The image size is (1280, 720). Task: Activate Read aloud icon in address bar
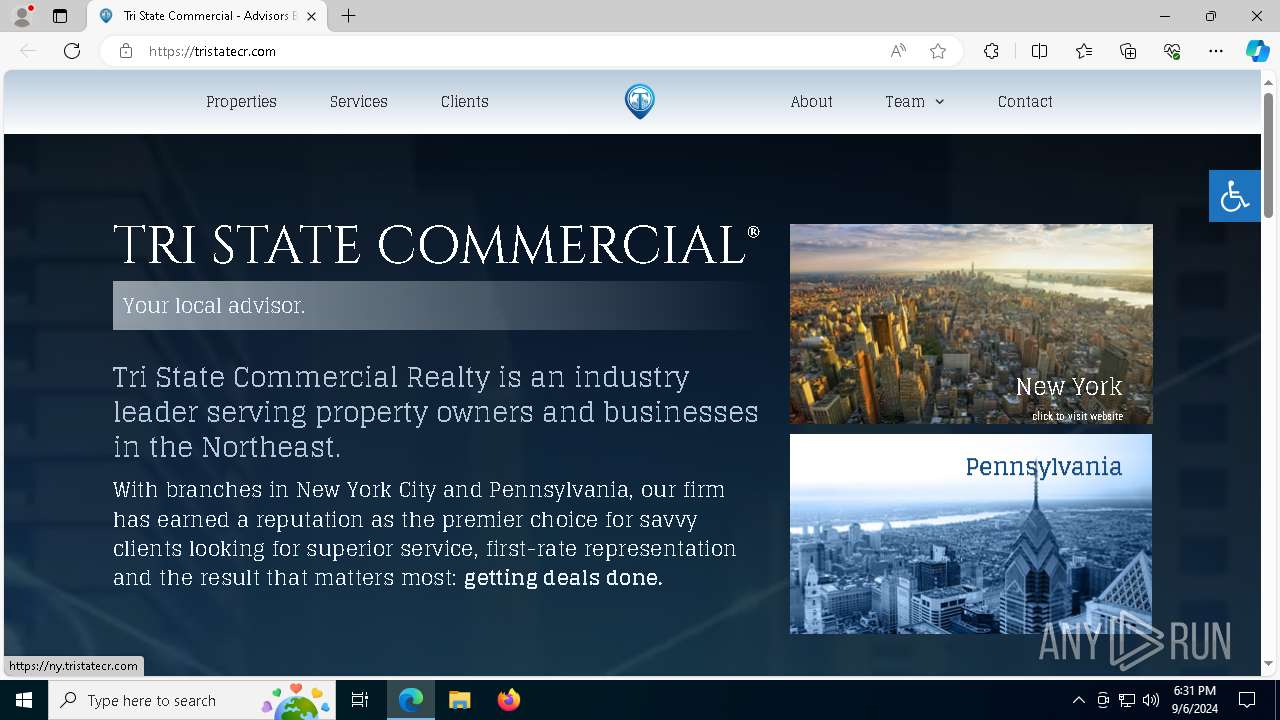pos(898,51)
